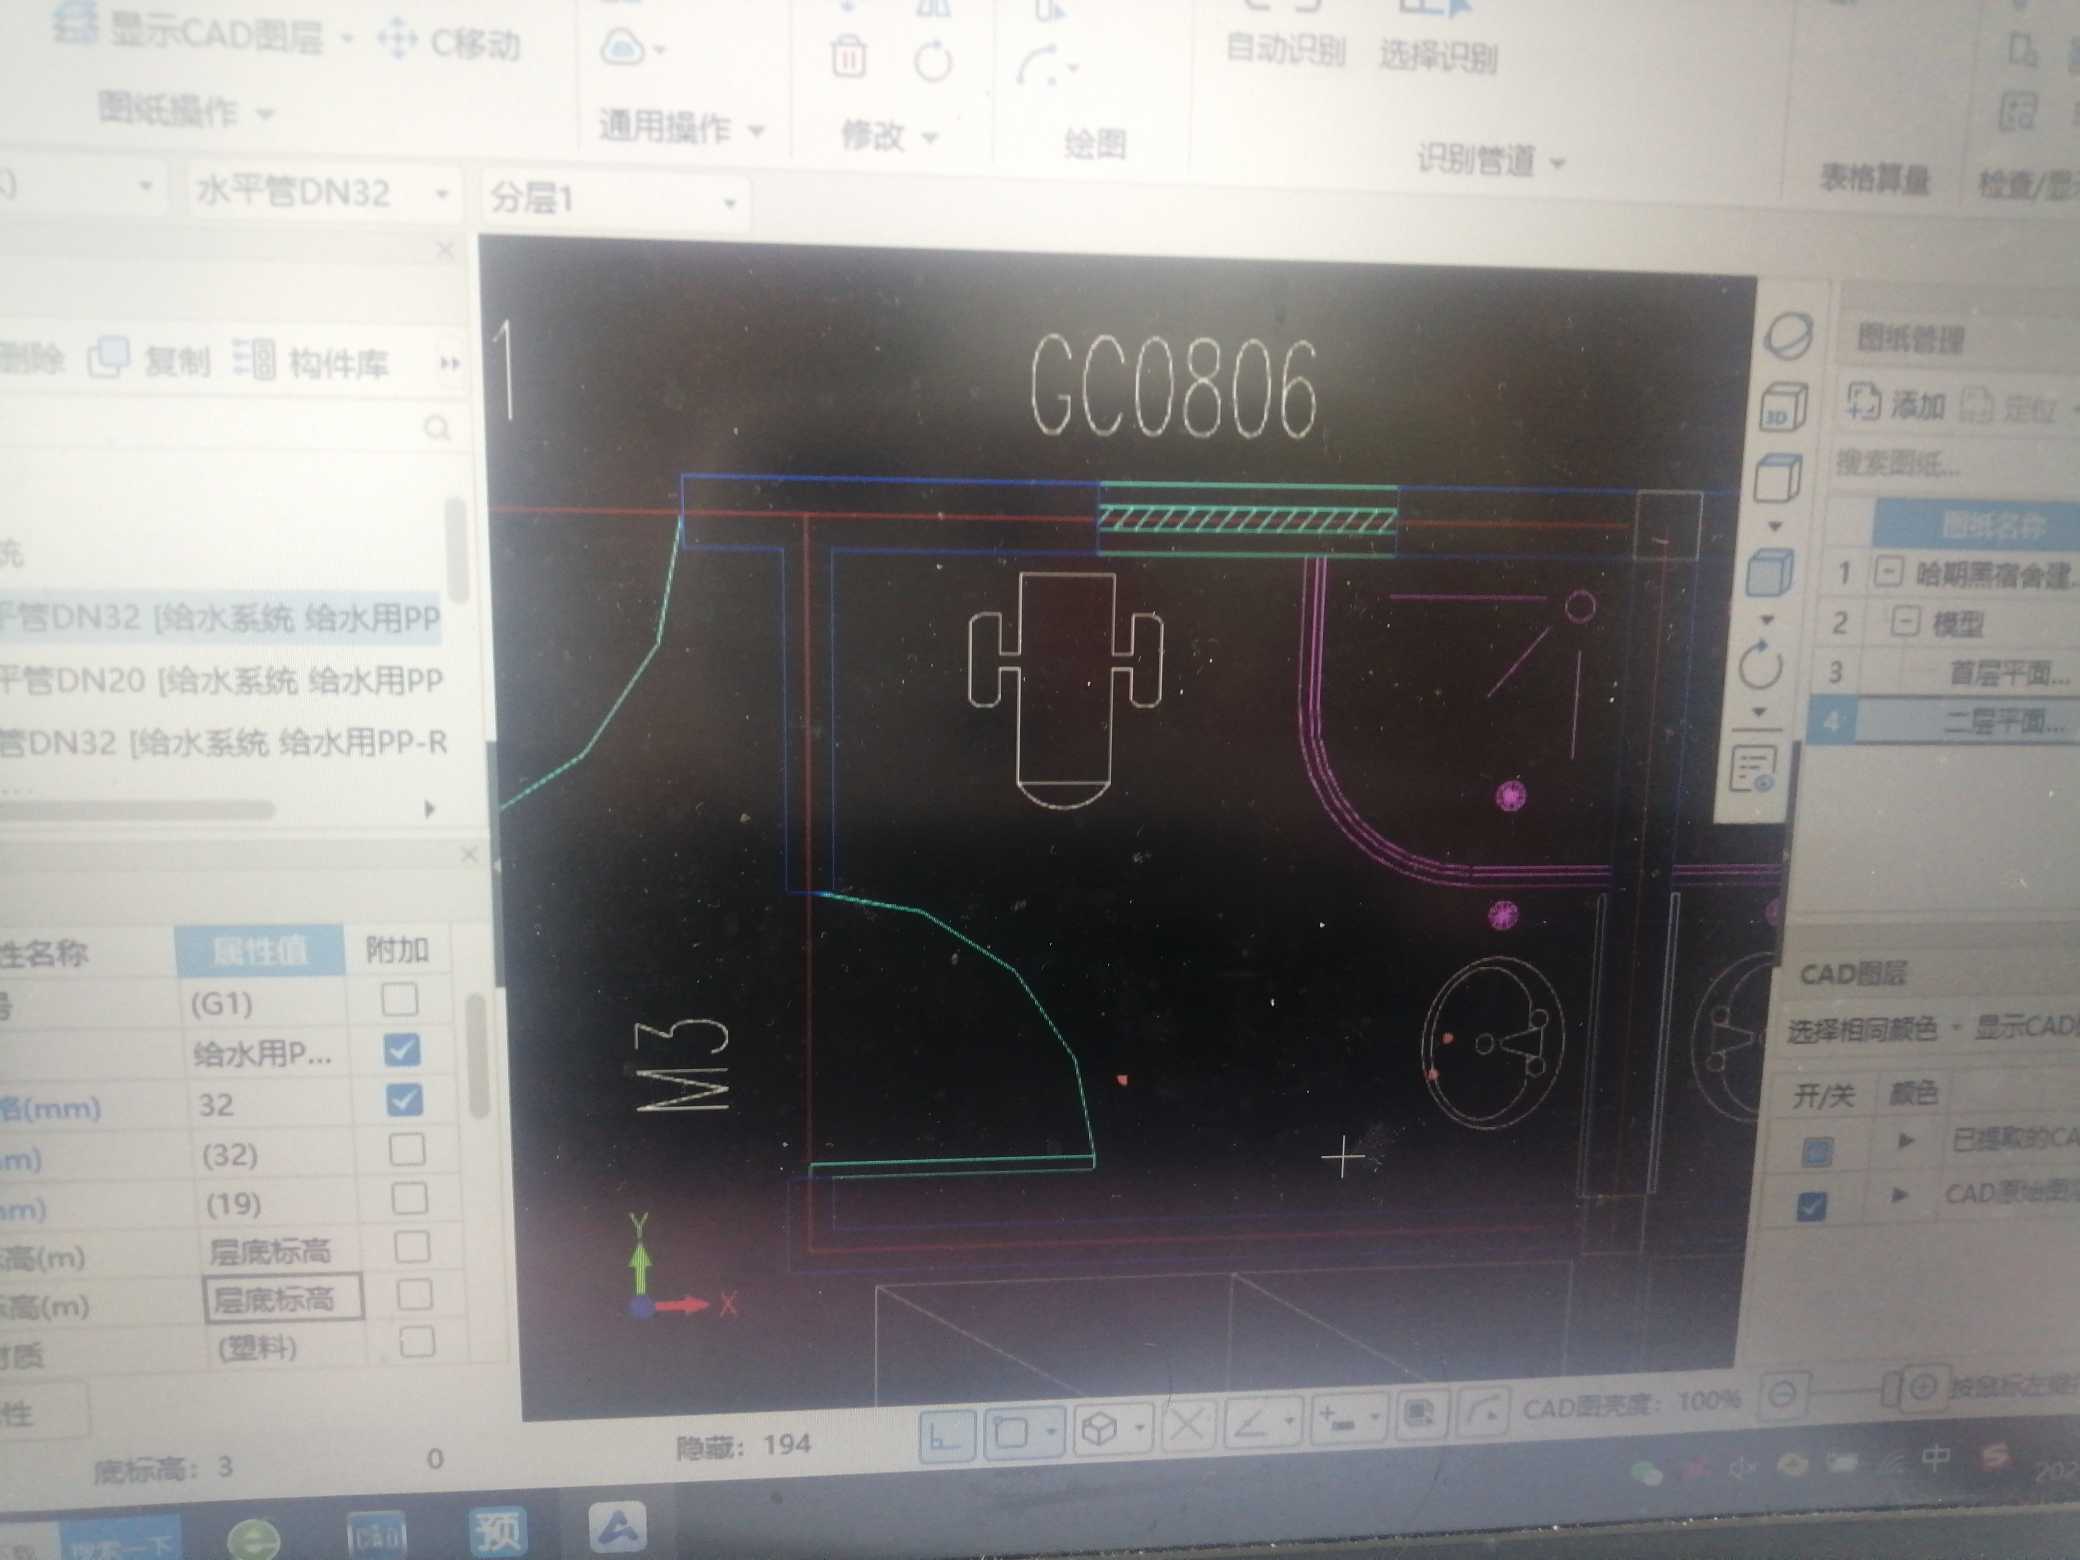
Task: Click the rectangle select icon in status bar
Action: click(1010, 1433)
